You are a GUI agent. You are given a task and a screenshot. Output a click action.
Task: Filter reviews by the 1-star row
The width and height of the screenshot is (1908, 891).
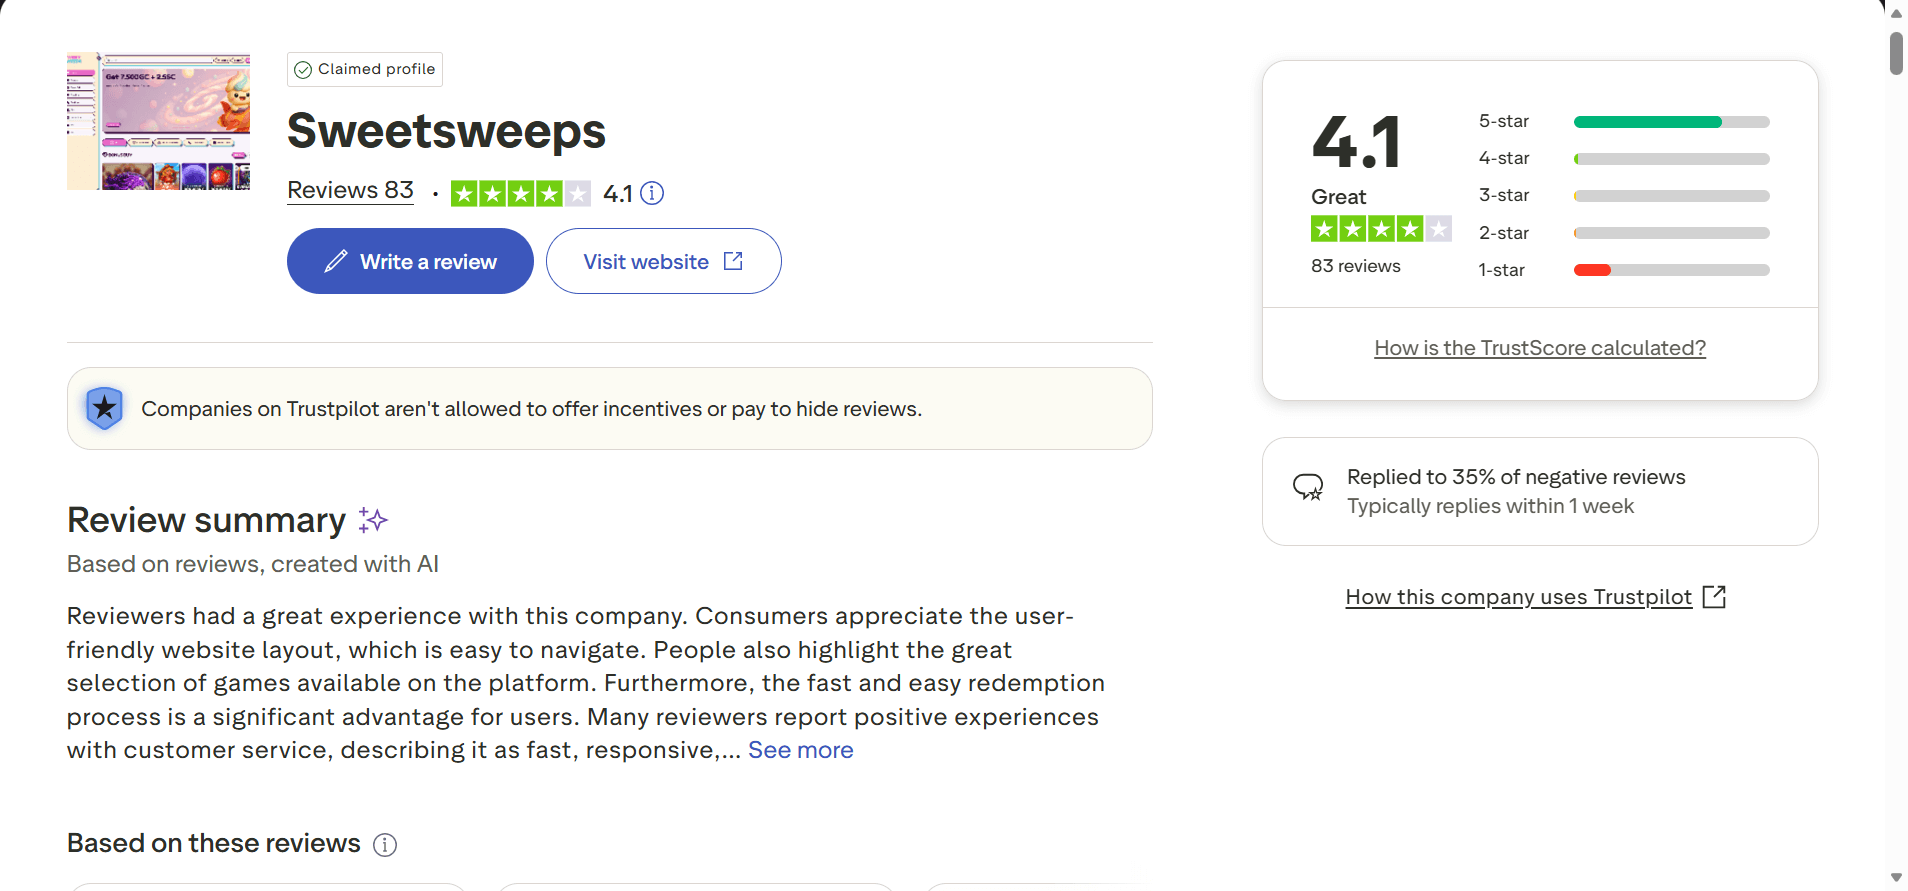pos(1623,270)
